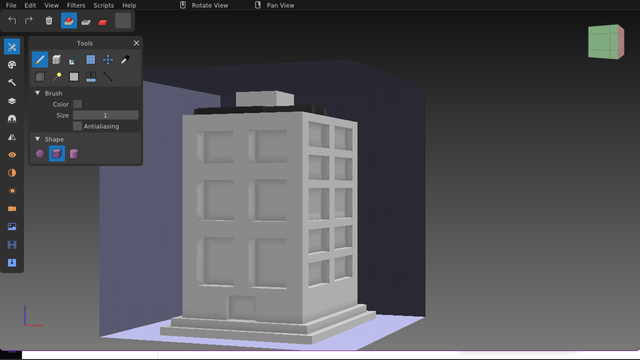Collapse the Brush section
Screen dimensions: 640x360
click(38, 93)
